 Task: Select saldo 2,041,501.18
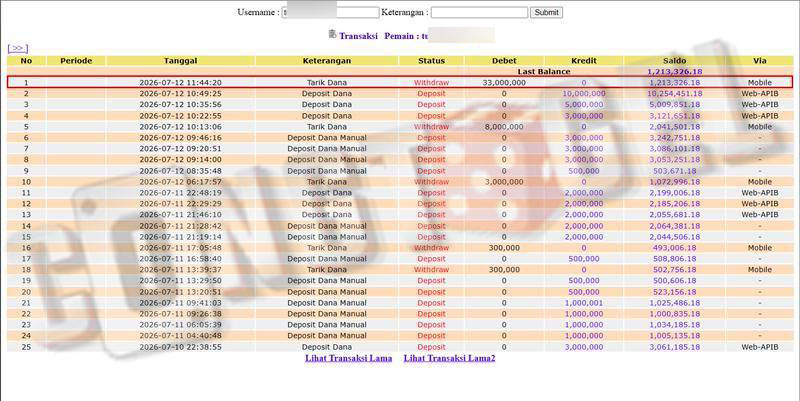click(x=674, y=127)
